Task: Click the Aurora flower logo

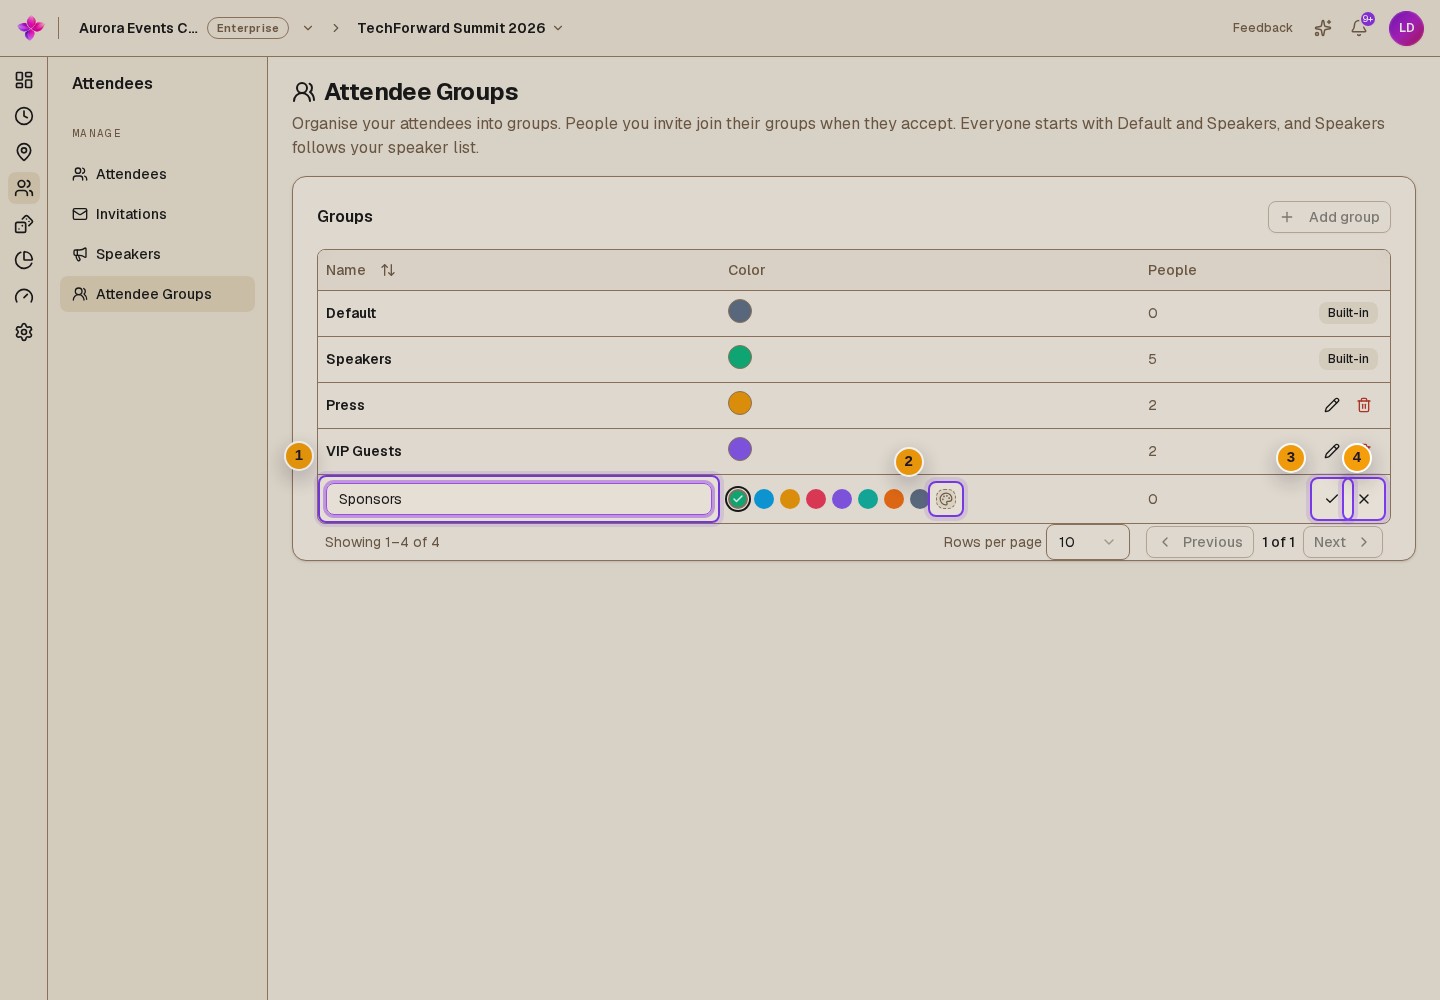Action: point(31,28)
